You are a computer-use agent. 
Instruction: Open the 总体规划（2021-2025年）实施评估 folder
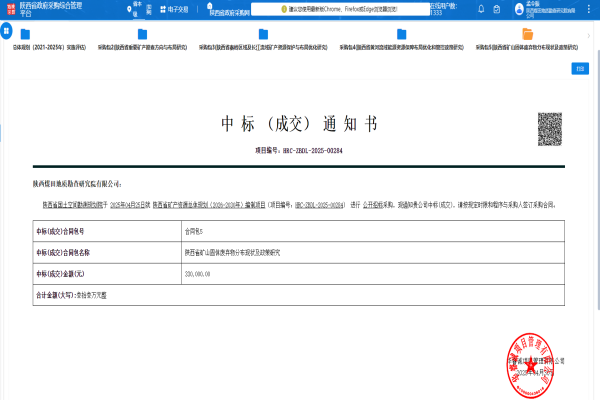[x=25, y=34]
